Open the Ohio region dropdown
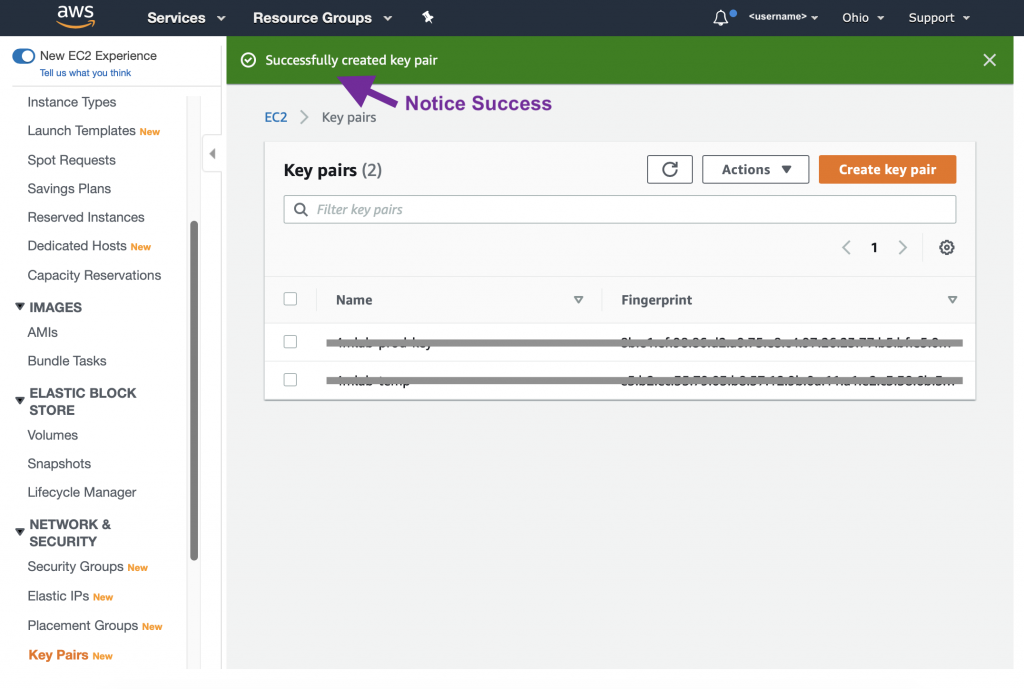This screenshot has width=1024, height=689. point(862,18)
